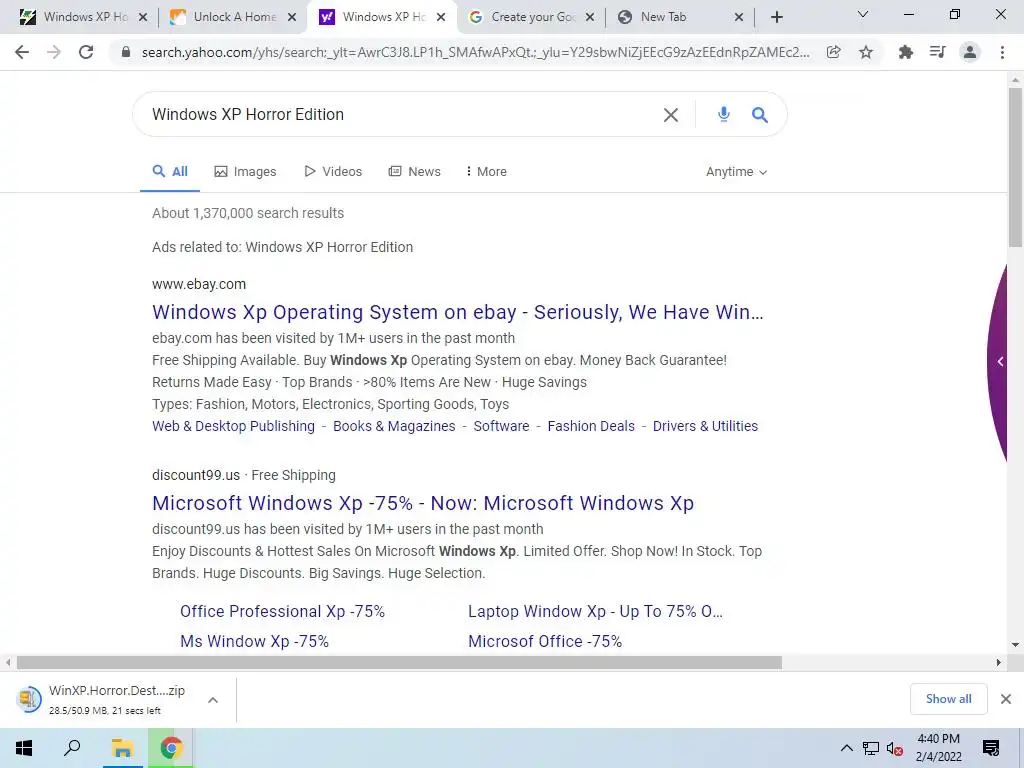
Task: Open the Software sublink
Action: point(502,426)
